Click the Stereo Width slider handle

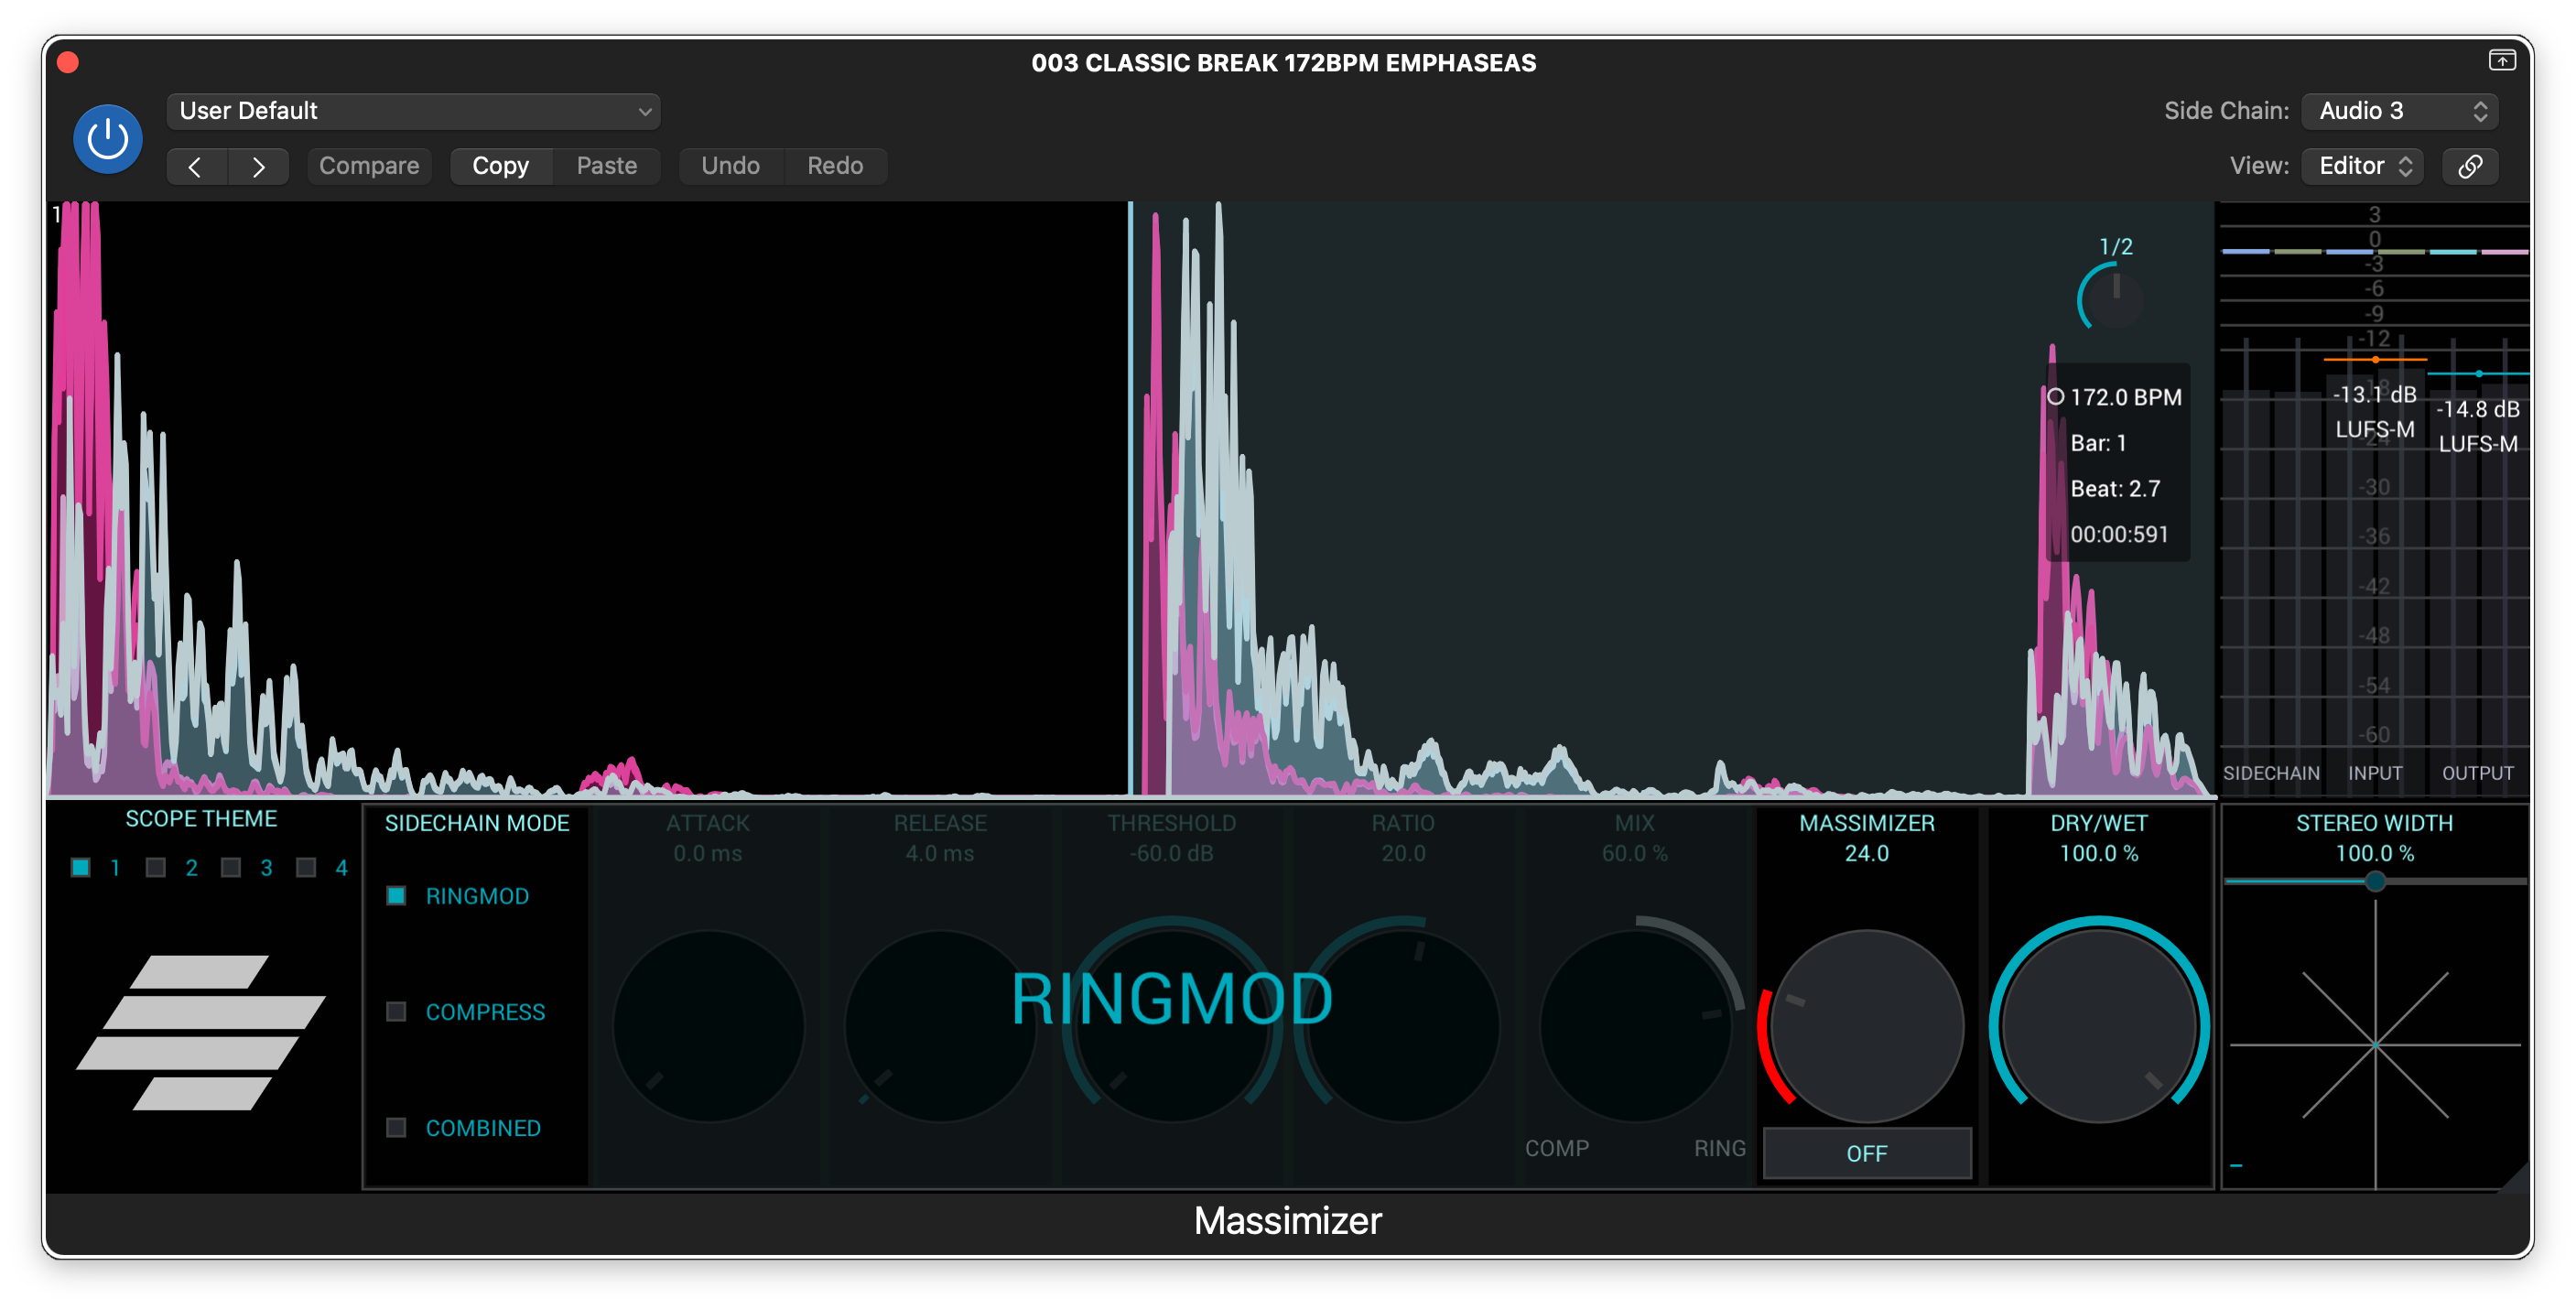point(2374,881)
